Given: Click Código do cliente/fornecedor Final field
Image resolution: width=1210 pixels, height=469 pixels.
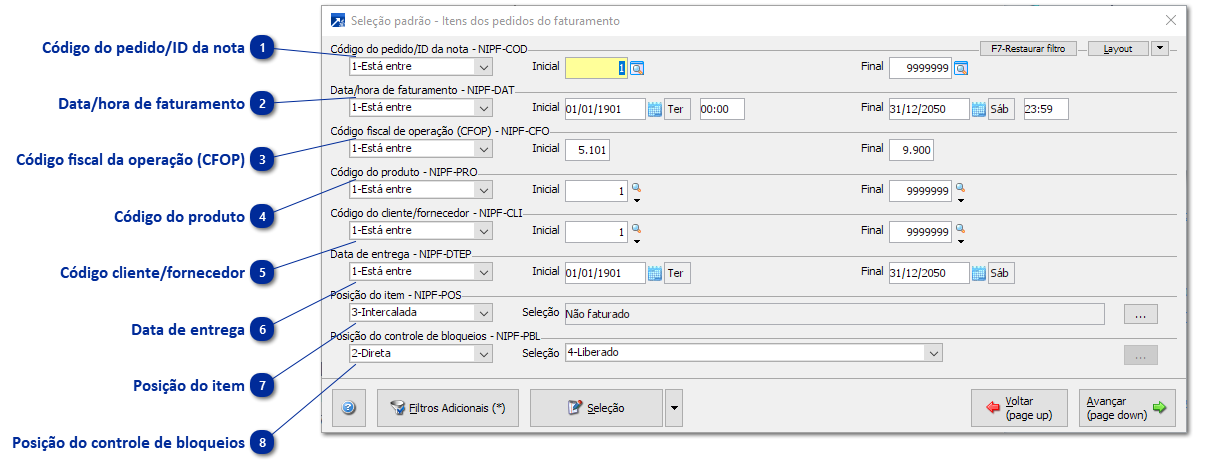Looking at the screenshot, I should (920, 231).
